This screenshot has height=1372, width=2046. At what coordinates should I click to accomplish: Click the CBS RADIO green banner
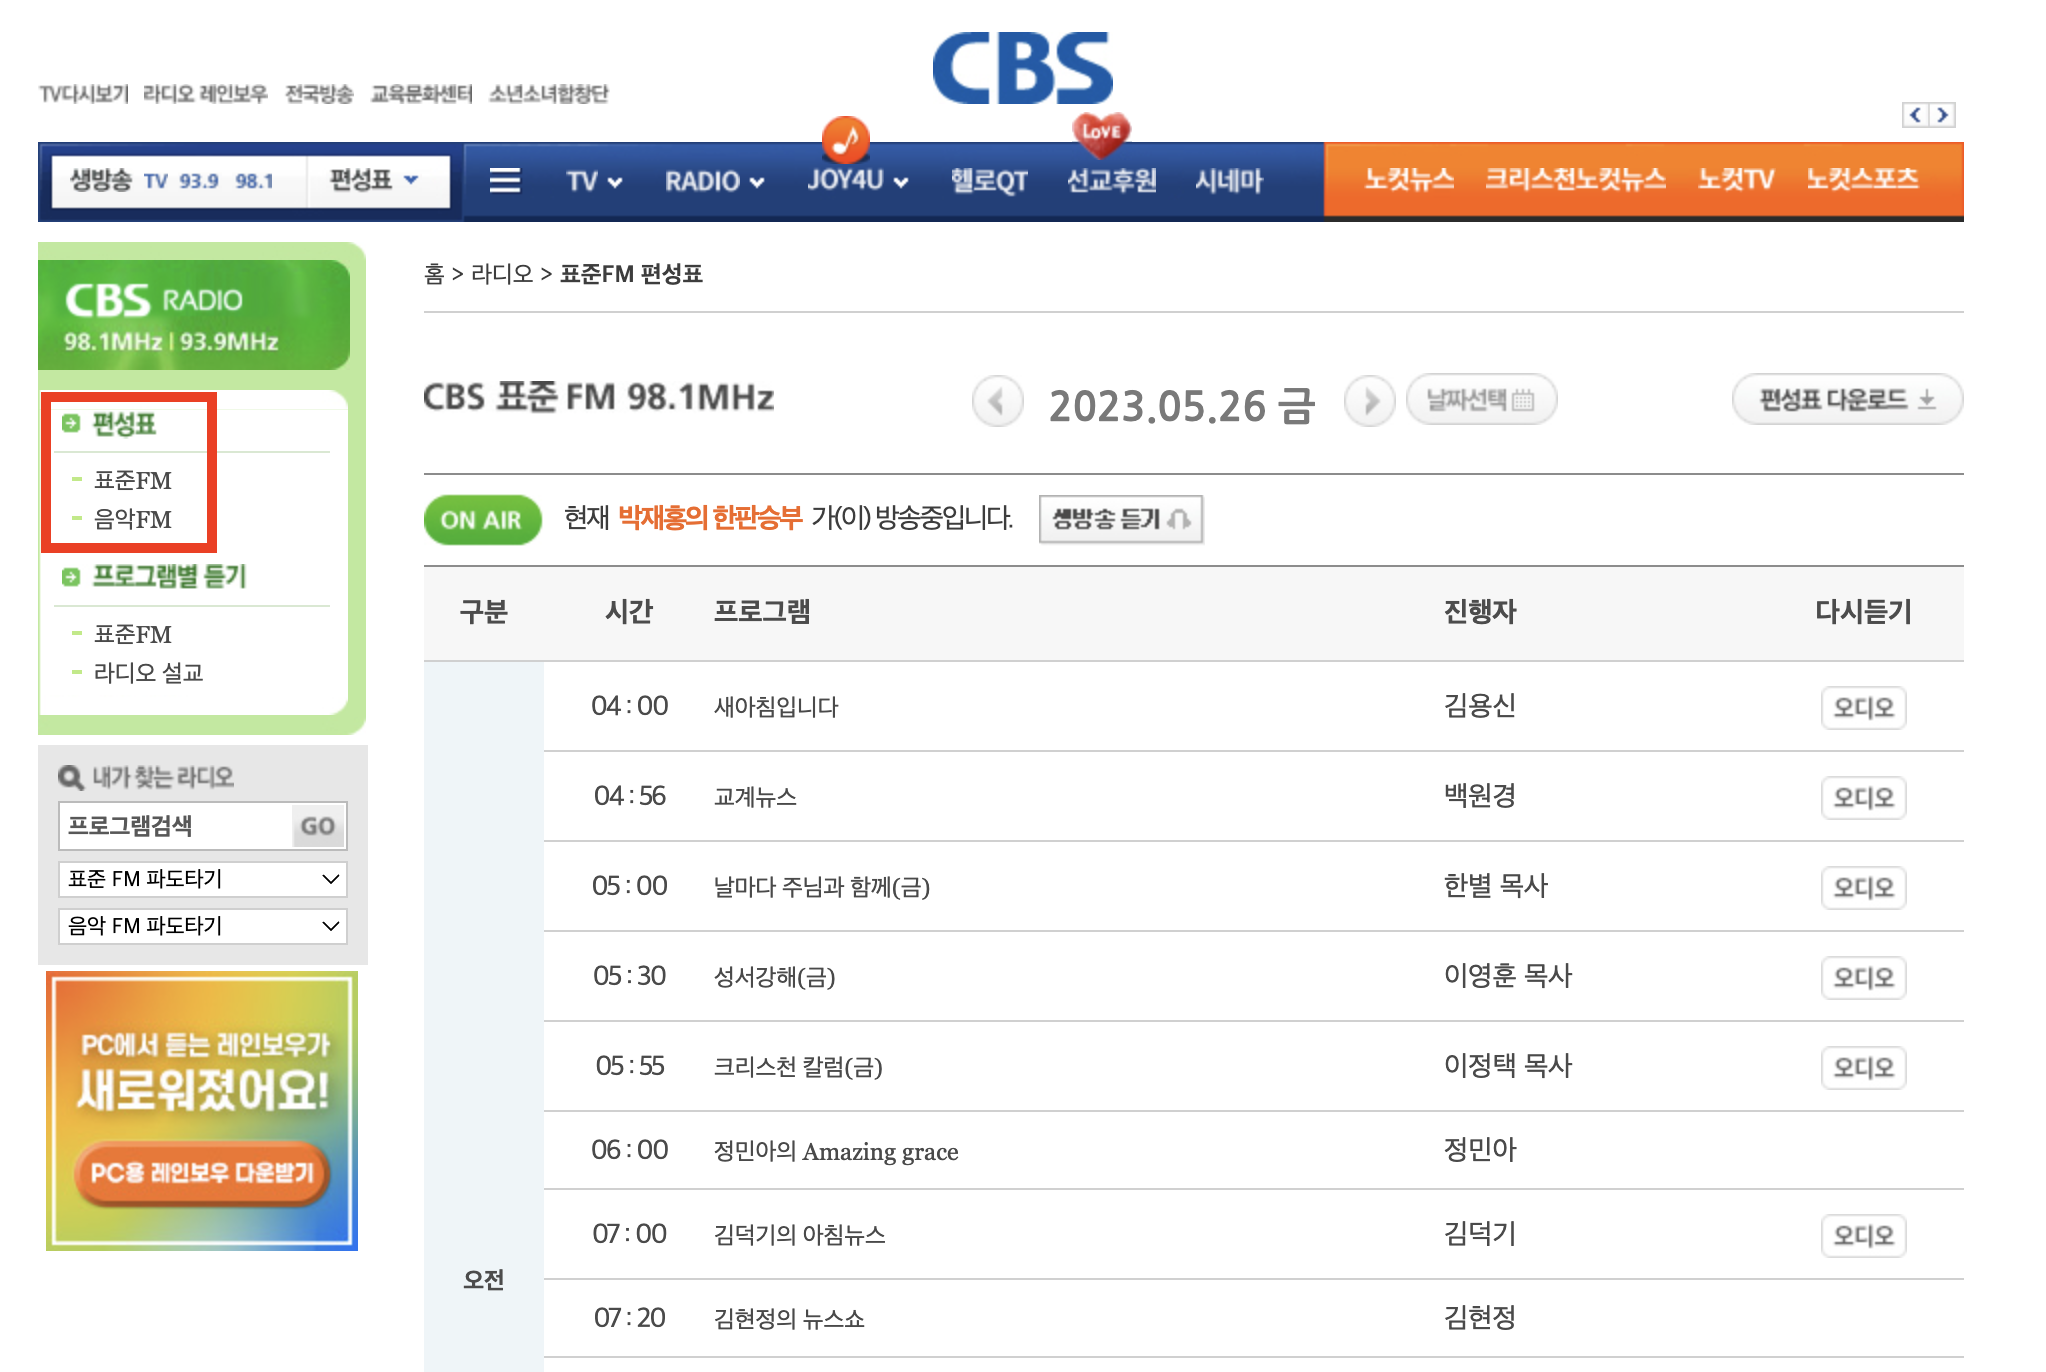(x=194, y=315)
